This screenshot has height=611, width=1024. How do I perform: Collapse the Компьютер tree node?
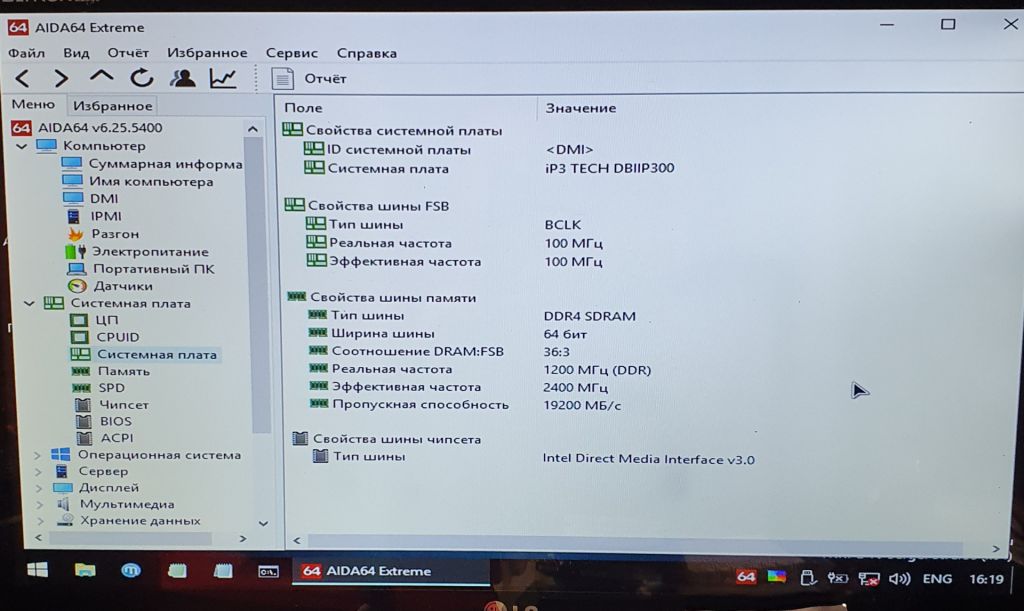[22, 146]
